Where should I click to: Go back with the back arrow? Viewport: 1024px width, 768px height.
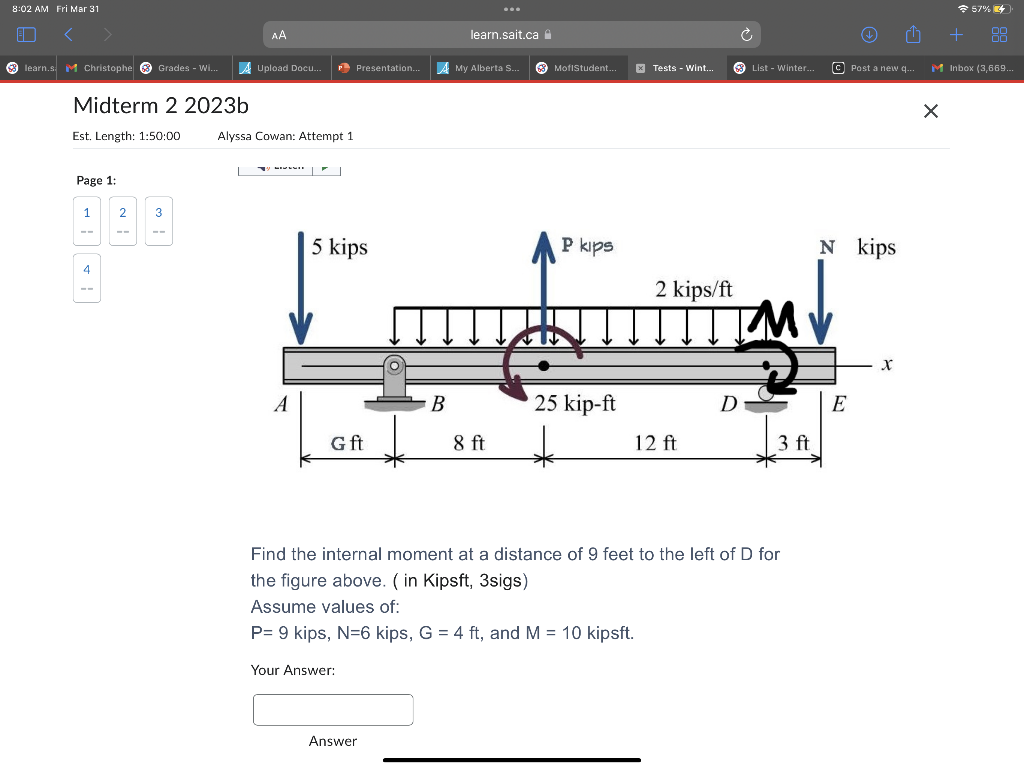click(x=69, y=35)
